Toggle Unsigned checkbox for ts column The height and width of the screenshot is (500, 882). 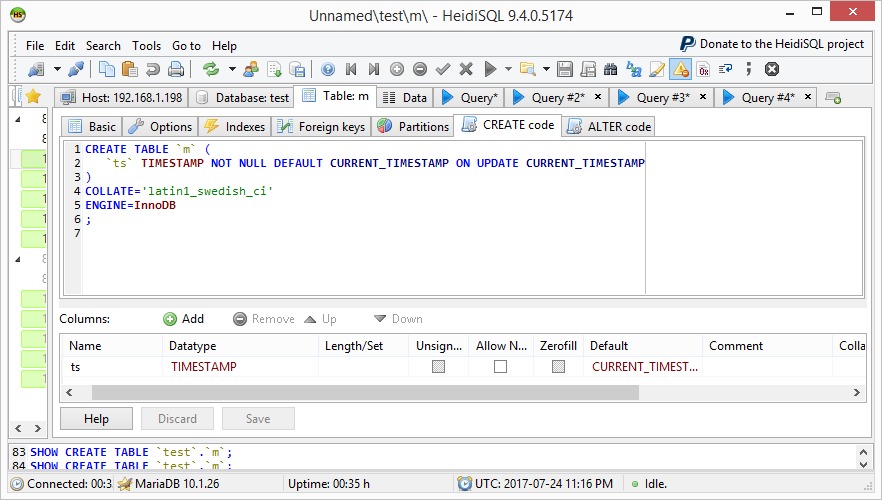click(x=438, y=367)
